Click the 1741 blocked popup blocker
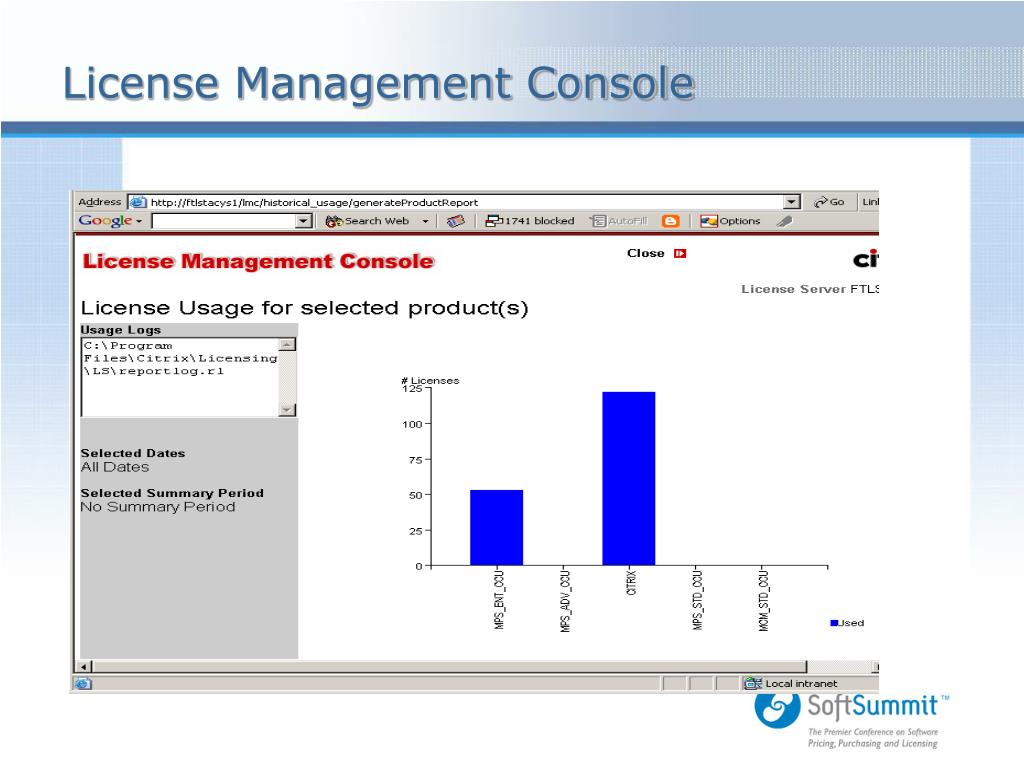Screen dimensions: 1024x768 coord(530,221)
